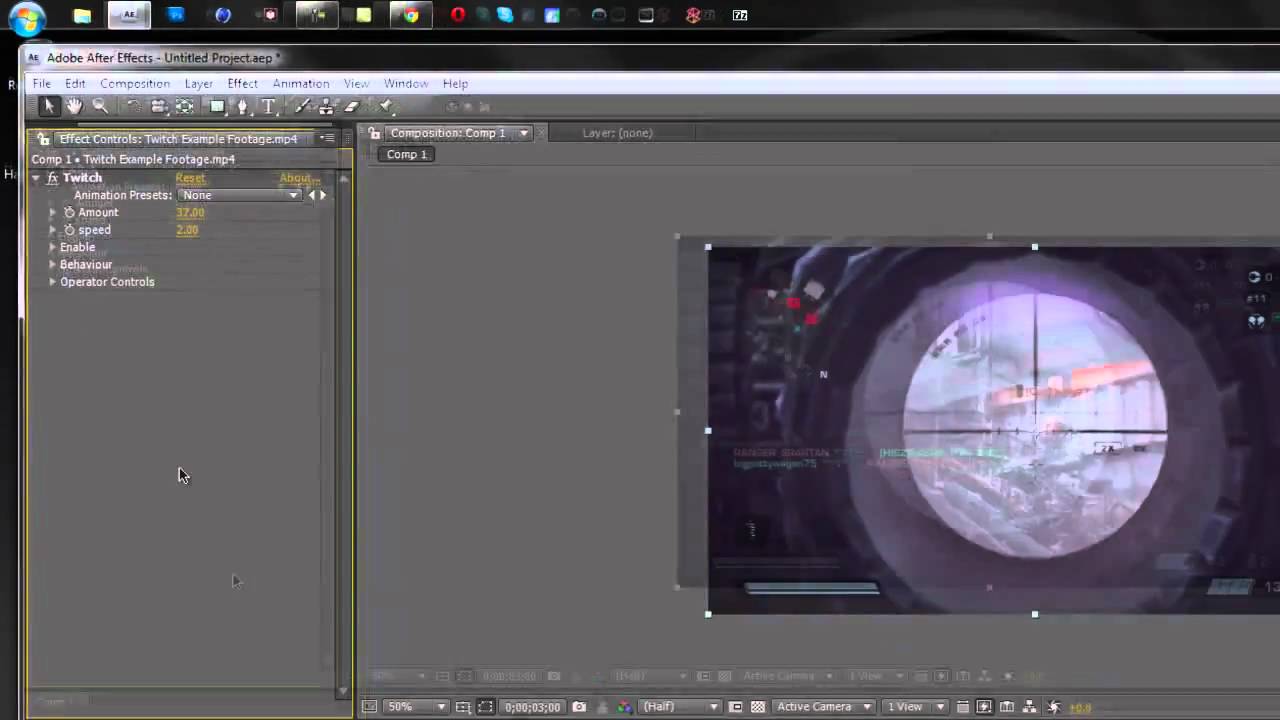1280x720 pixels.
Task: Select the Horizontal Type tool
Action: coord(268,106)
